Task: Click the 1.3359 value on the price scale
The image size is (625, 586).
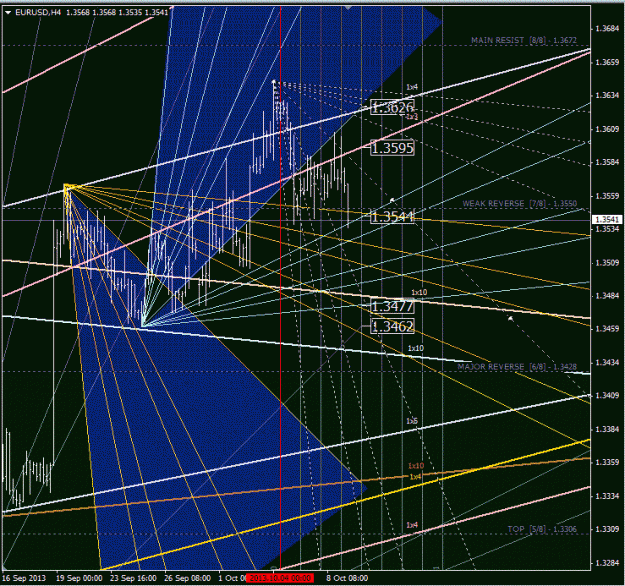Action: point(607,462)
